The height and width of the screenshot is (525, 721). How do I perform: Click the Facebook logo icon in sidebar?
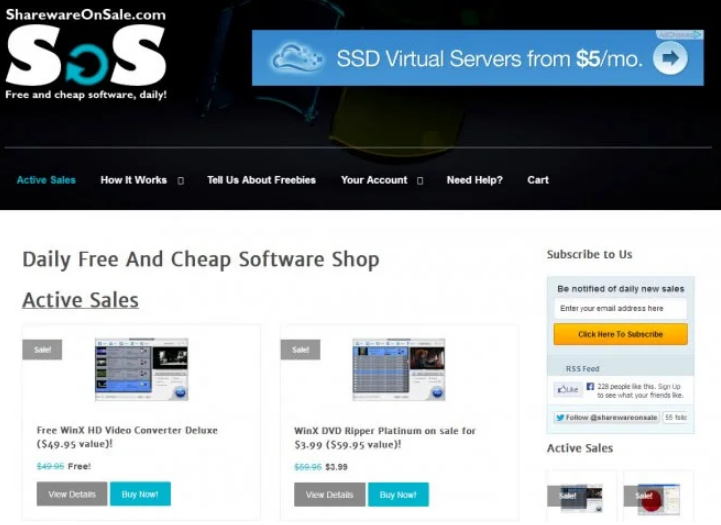pyautogui.click(x=590, y=387)
